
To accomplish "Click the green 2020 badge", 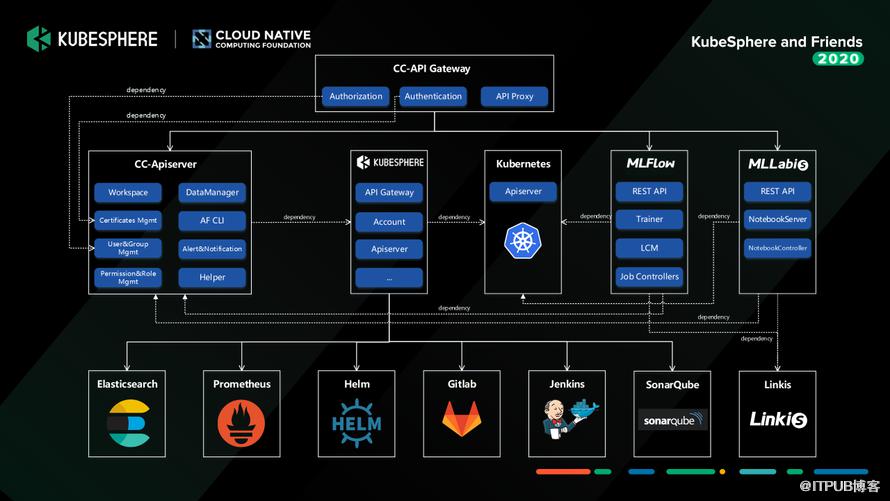I will 838,58.
